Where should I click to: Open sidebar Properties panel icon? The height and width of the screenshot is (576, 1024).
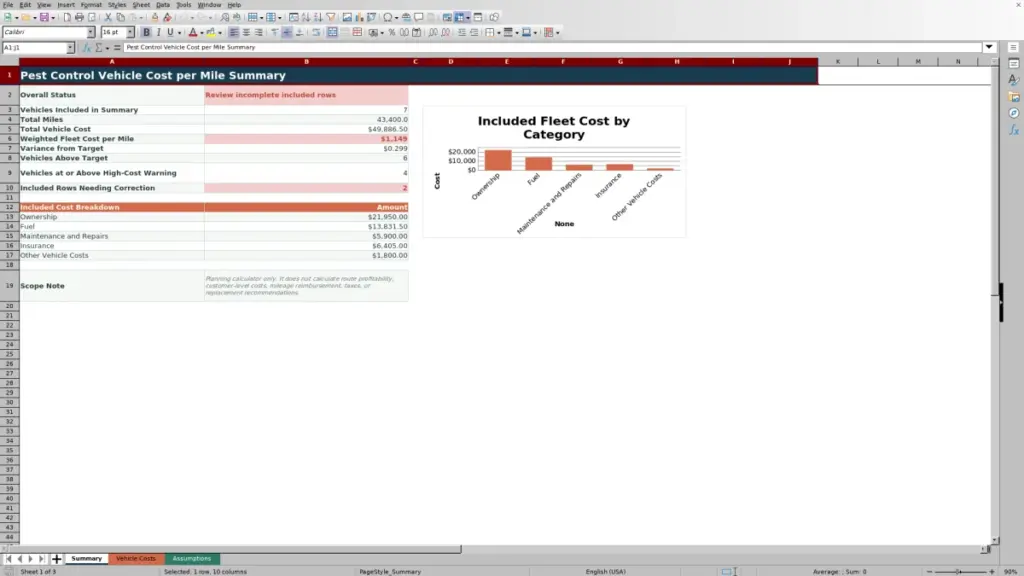1014,63
